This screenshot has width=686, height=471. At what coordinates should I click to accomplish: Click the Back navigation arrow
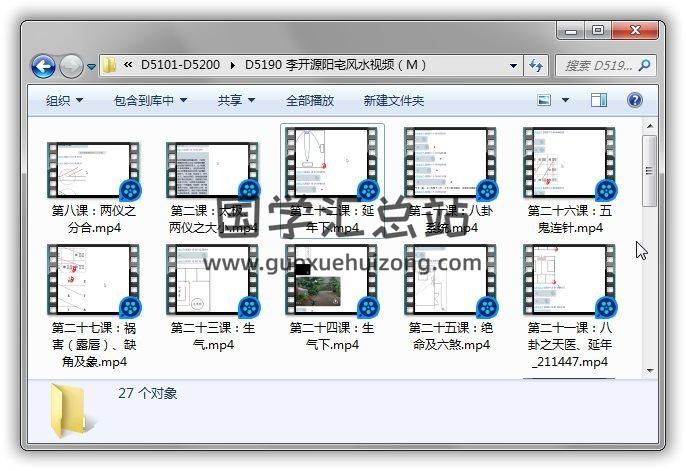(x=43, y=66)
